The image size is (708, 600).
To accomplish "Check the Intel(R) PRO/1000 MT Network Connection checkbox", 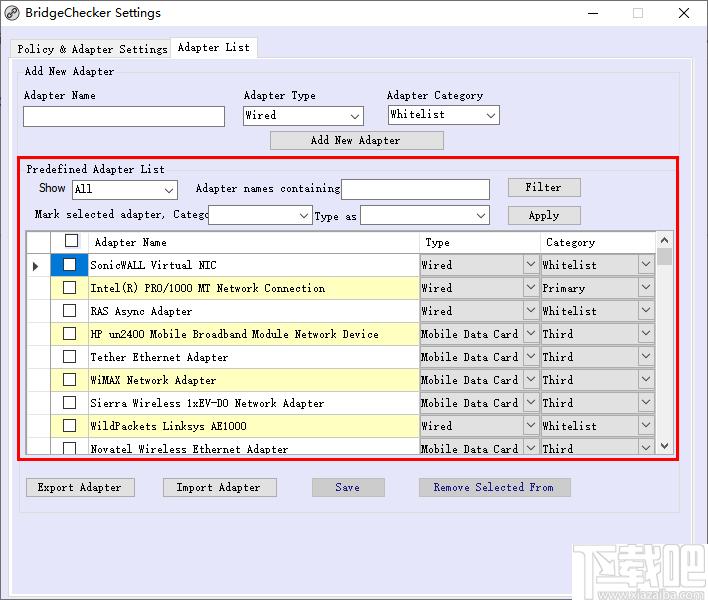I will 70,288.
